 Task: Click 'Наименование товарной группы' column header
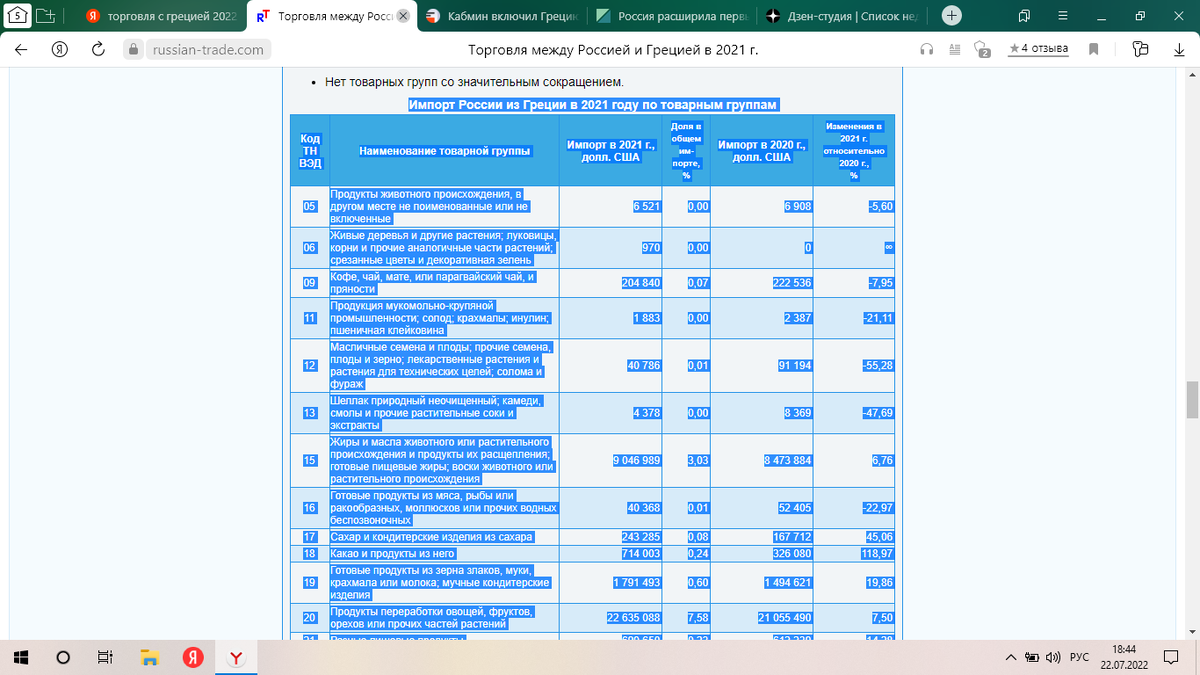click(x=445, y=151)
